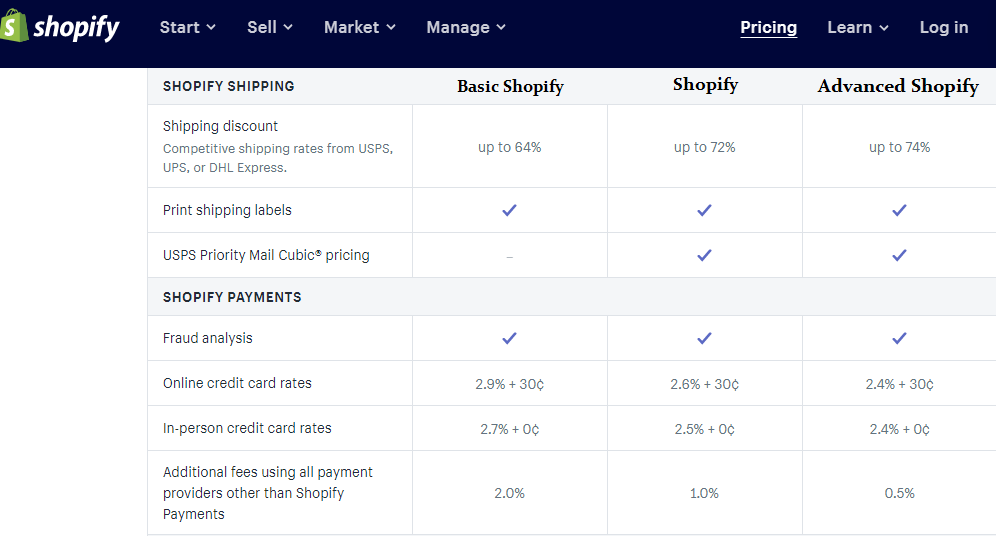Image resolution: width=996 pixels, height=536 pixels.
Task: Click the SHOPIFY PAYMENTS section header
Action: coord(232,297)
